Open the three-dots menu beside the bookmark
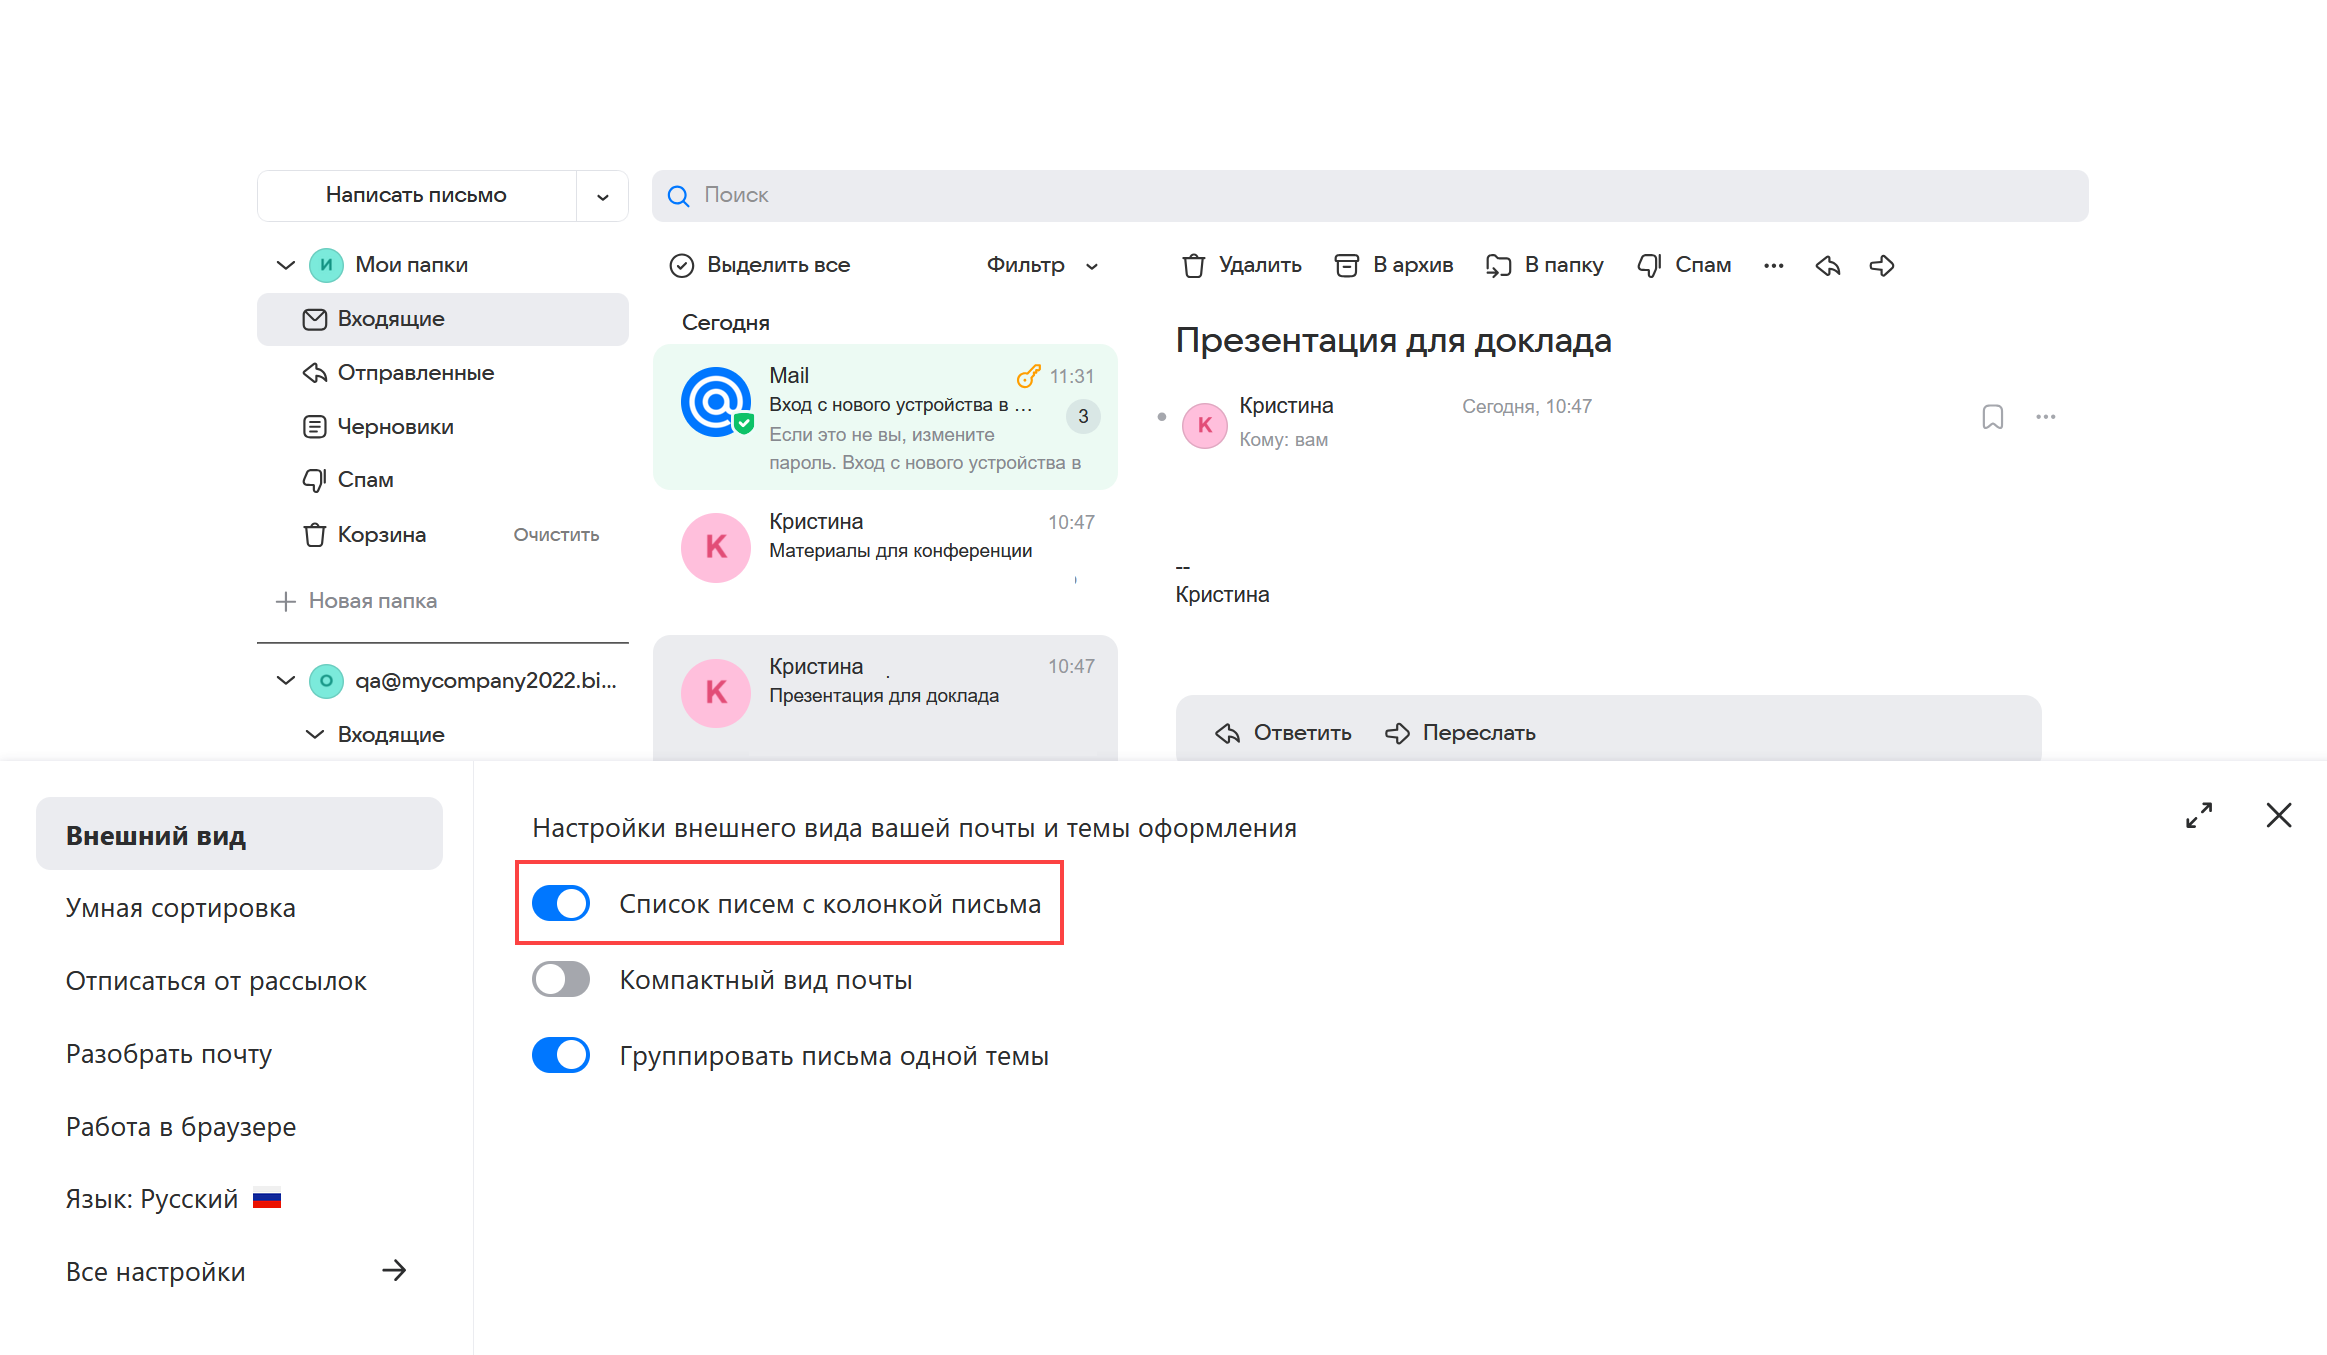 (2045, 417)
